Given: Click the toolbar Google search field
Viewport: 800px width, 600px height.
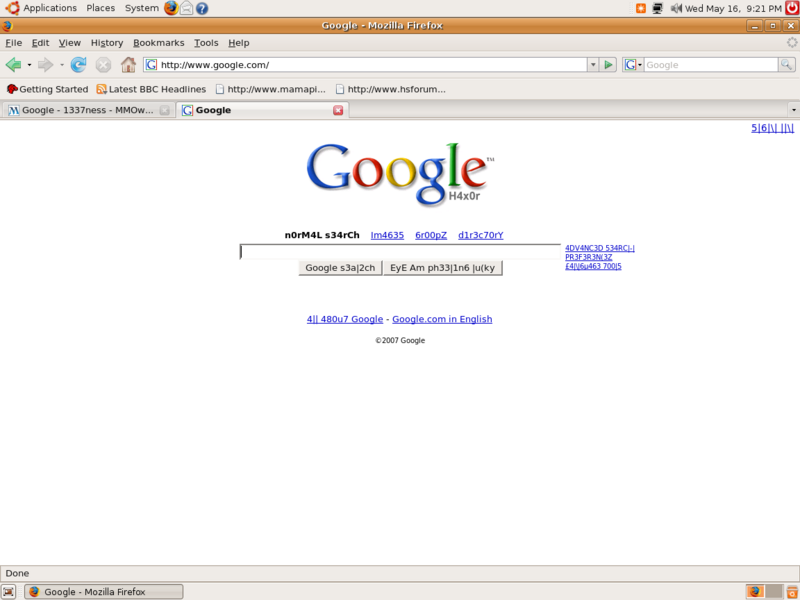Looking at the screenshot, I should [x=711, y=65].
